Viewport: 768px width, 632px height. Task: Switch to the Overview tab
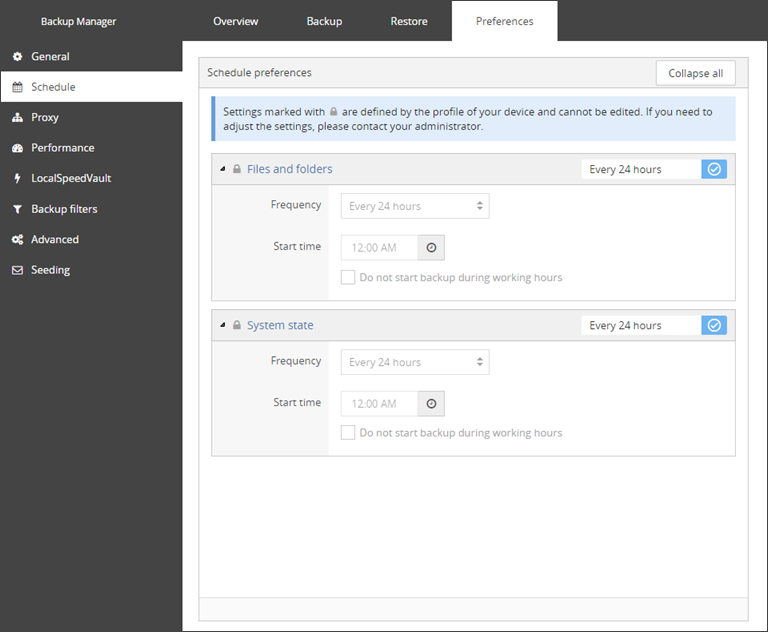[x=236, y=21]
